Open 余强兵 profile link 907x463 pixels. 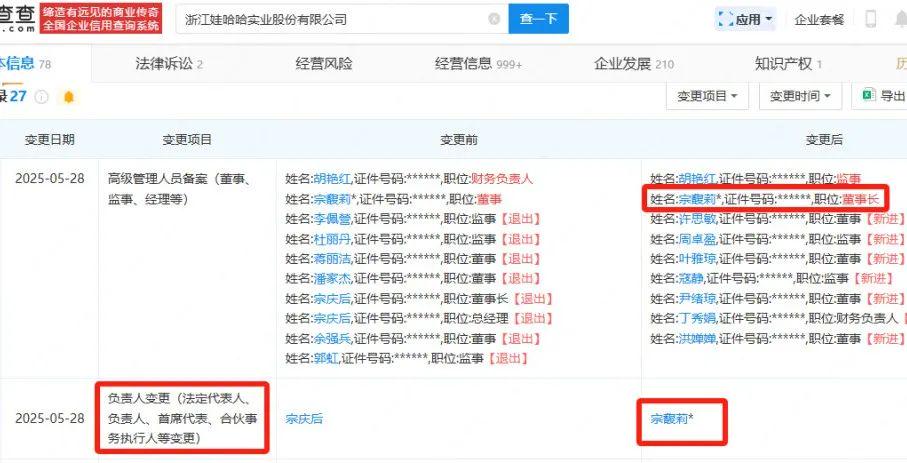click(x=331, y=339)
